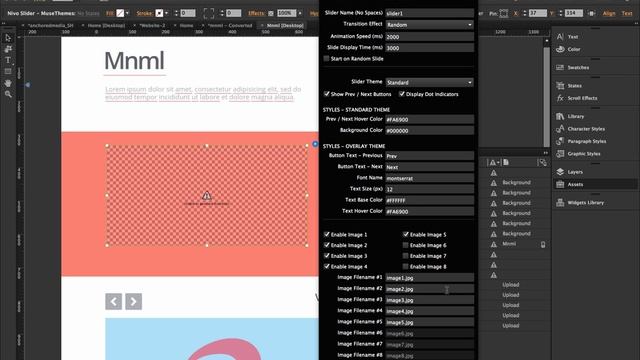Open the Stroke color dropdown arrow
Viewport: 640px width, 360px height.
point(167,13)
